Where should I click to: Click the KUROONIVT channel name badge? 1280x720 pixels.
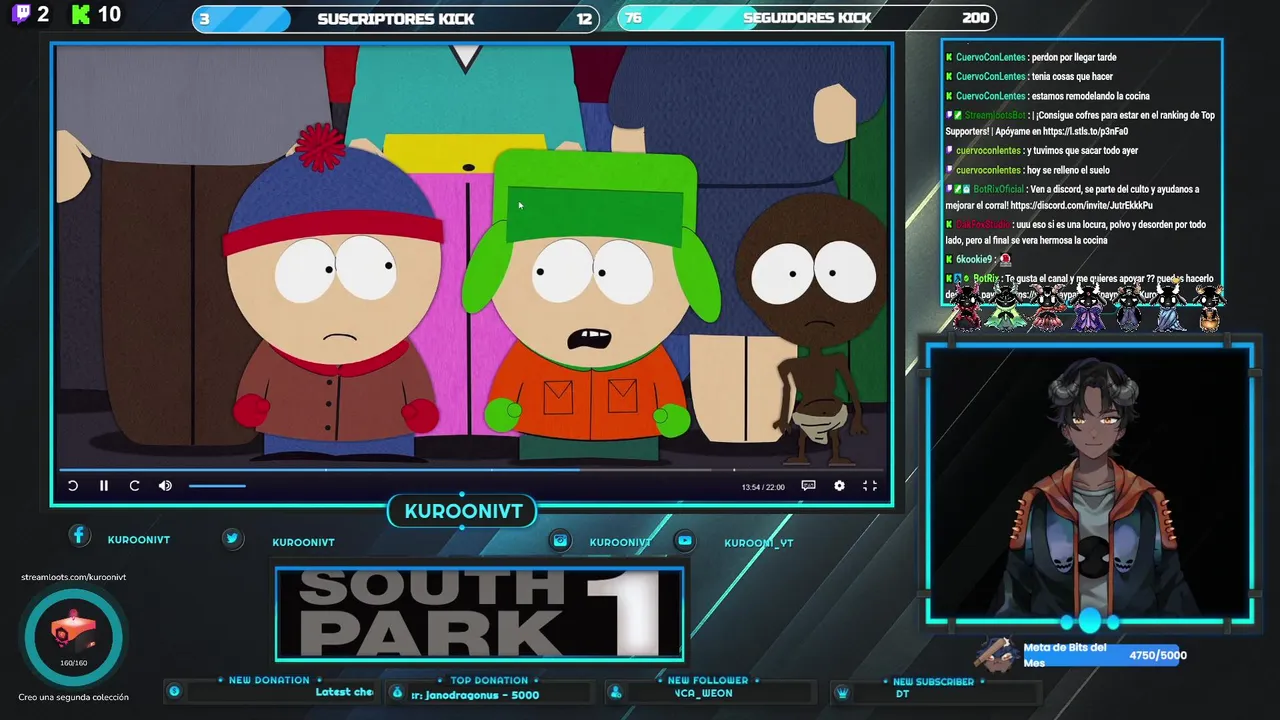(x=463, y=511)
